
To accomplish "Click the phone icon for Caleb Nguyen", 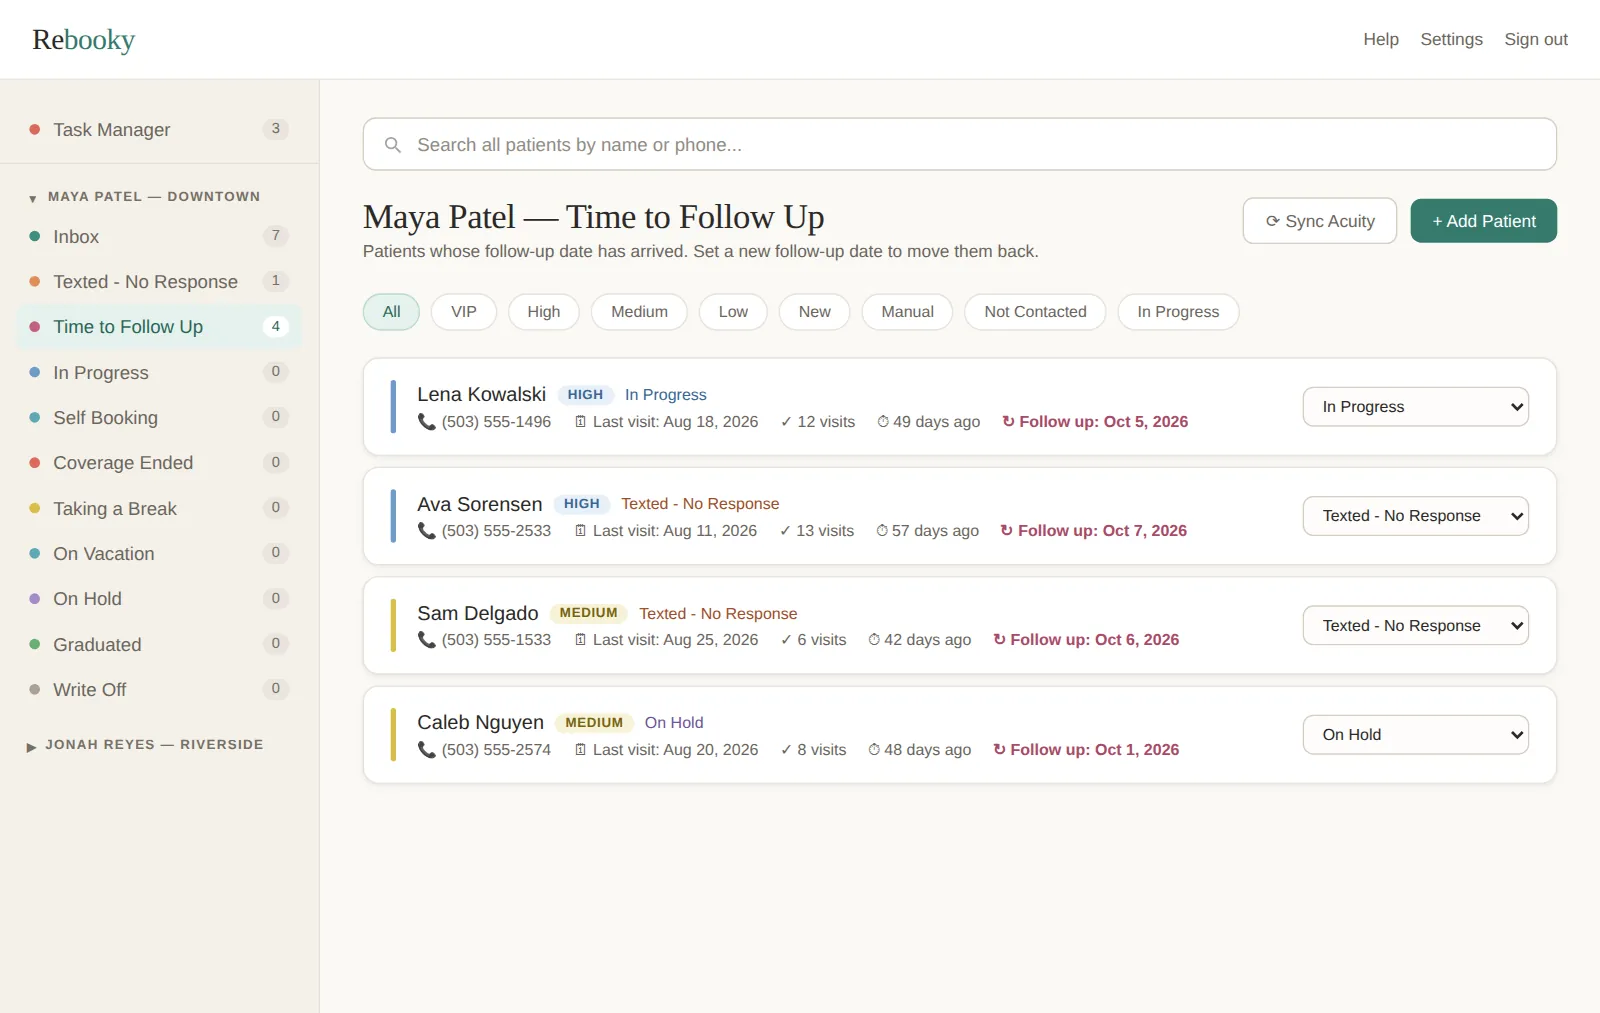I will tap(426, 750).
